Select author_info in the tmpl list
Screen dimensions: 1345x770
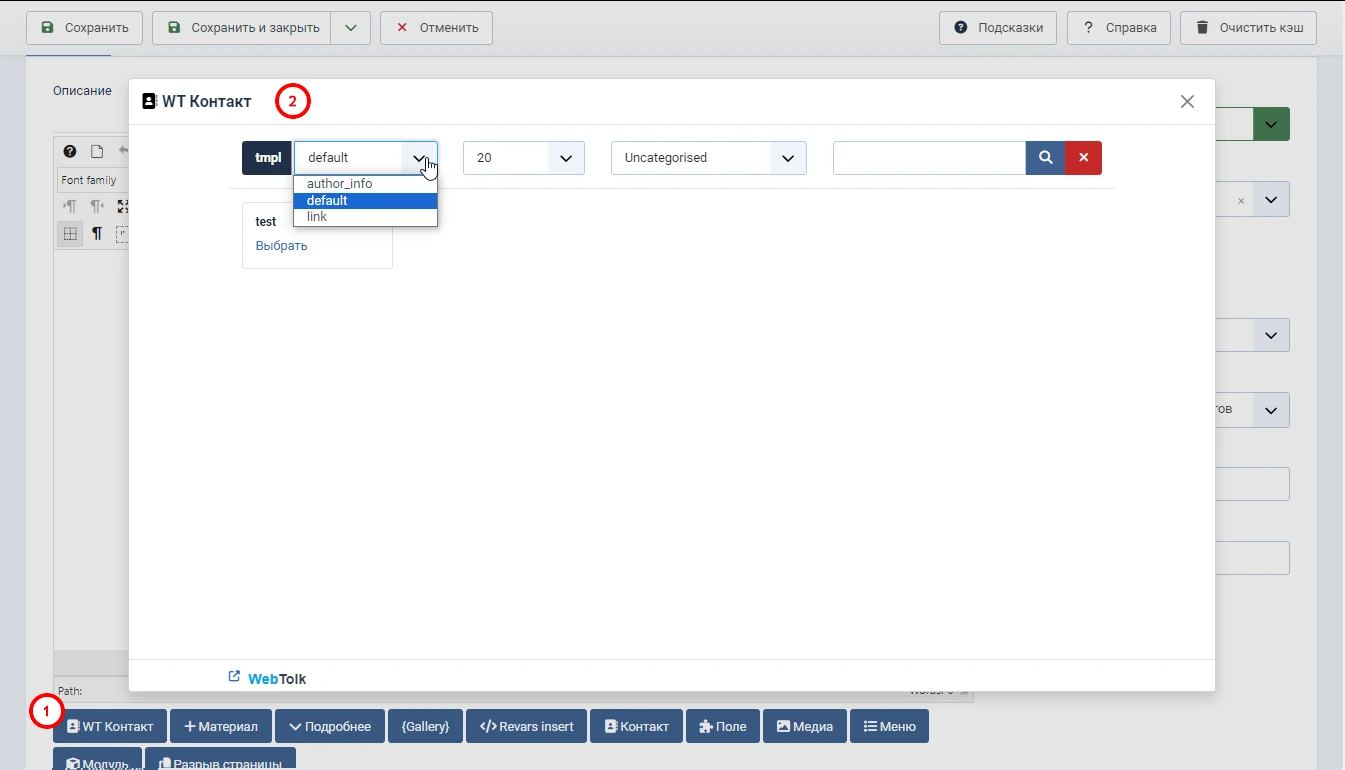(340, 184)
